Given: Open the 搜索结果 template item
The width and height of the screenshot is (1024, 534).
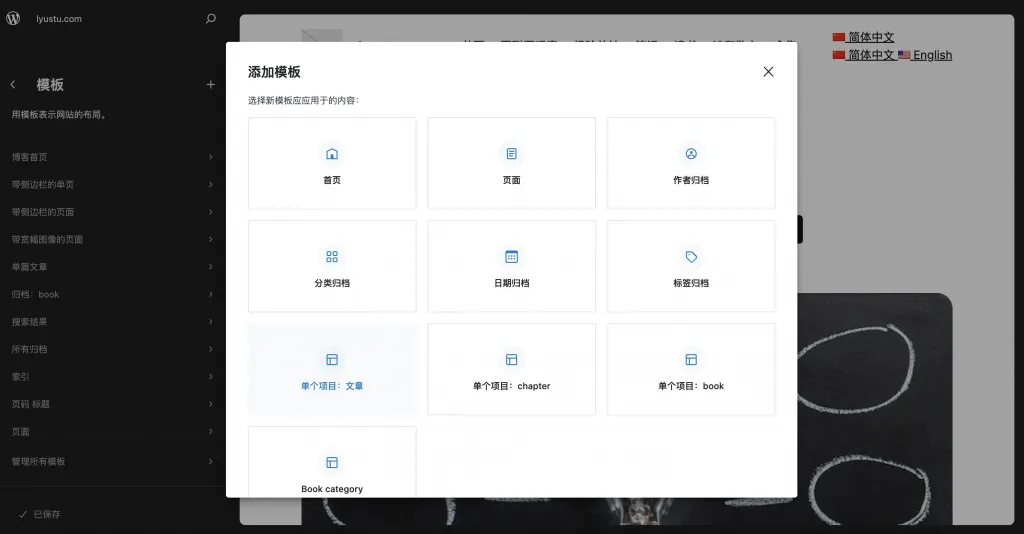Looking at the screenshot, I should [x=112, y=322].
